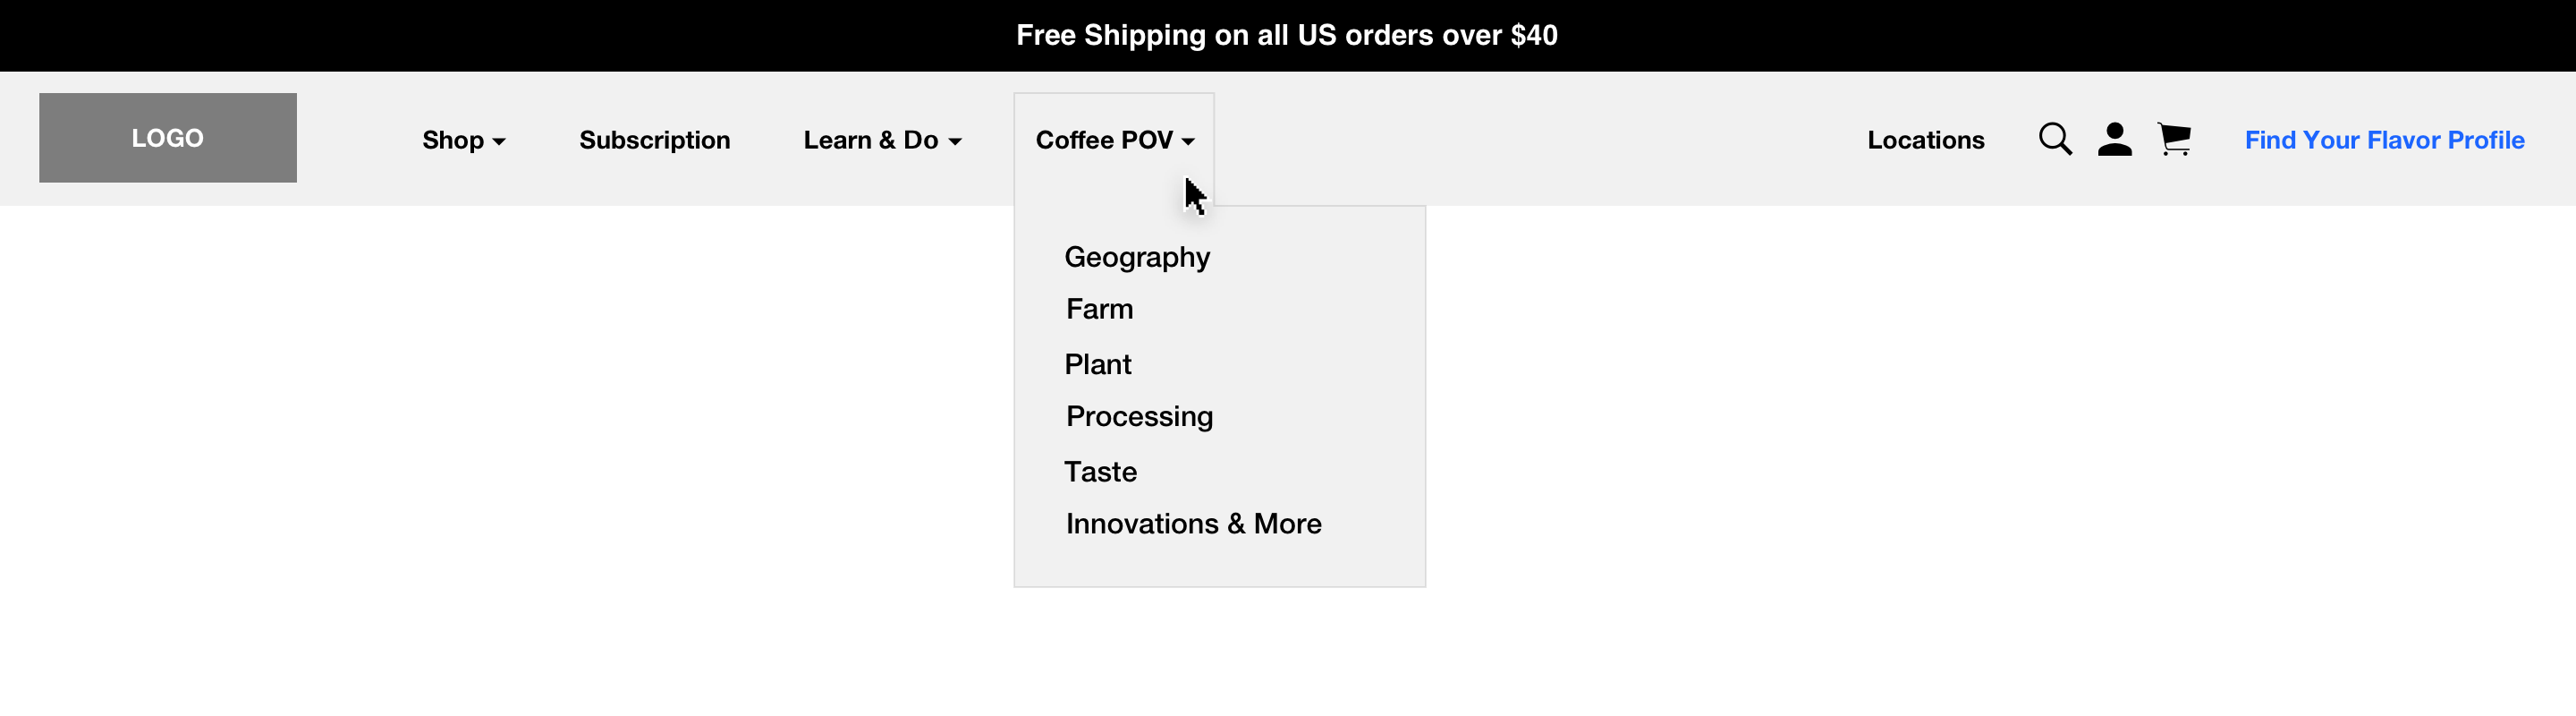Image resolution: width=2576 pixels, height=716 pixels.
Task: Select Geography from Coffee POV menu
Action: [x=1137, y=258]
